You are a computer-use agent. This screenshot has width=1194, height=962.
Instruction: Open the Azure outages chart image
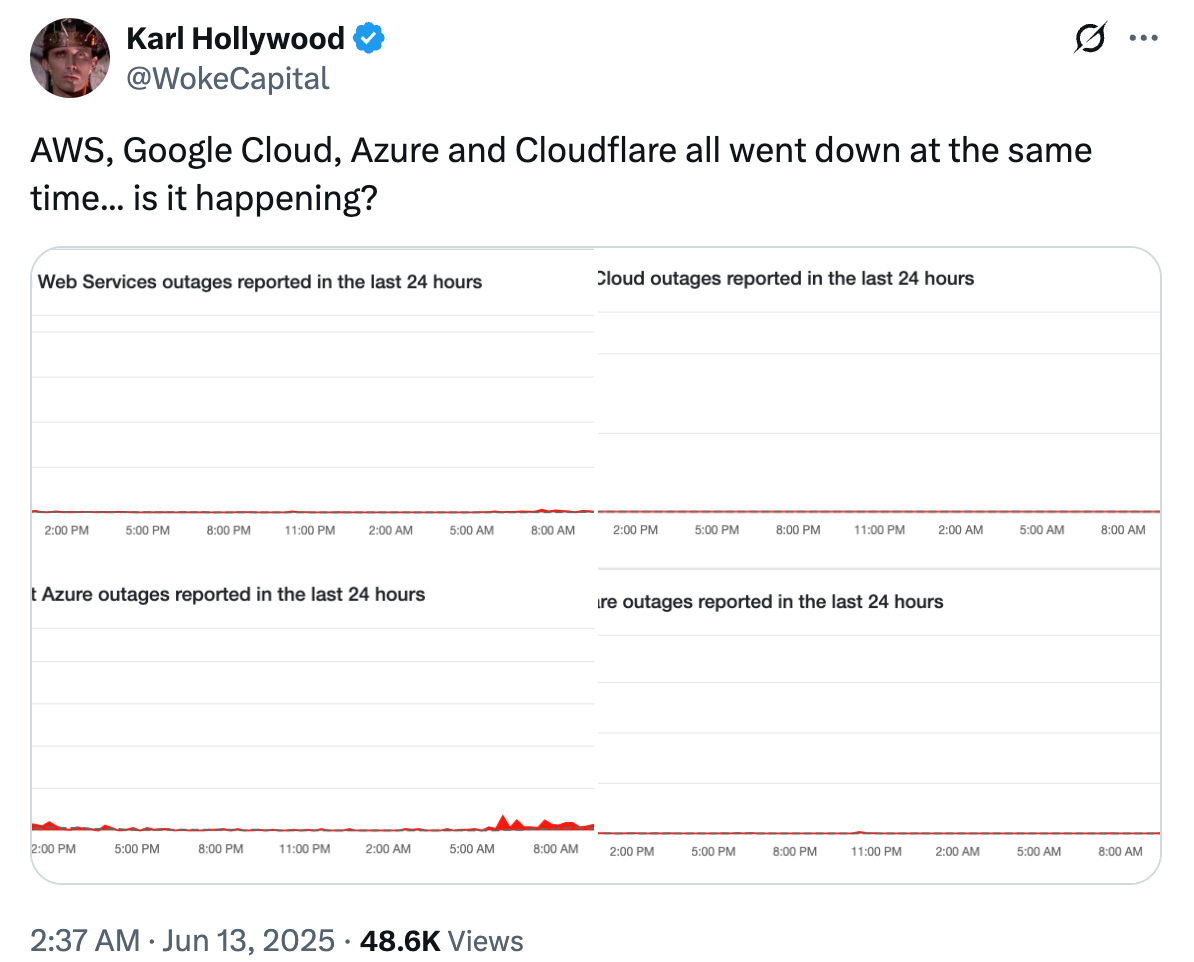(313, 726)
